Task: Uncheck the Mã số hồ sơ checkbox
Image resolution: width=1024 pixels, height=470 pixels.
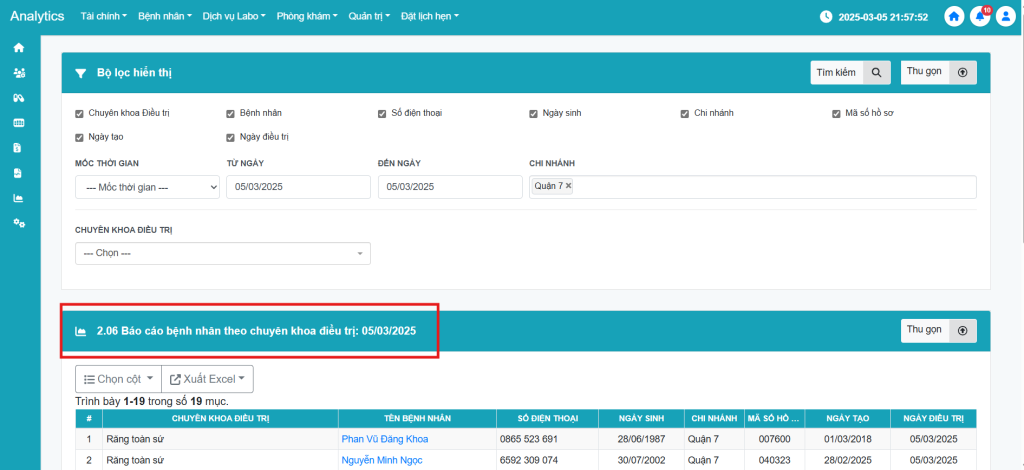Action: point(836,113)
